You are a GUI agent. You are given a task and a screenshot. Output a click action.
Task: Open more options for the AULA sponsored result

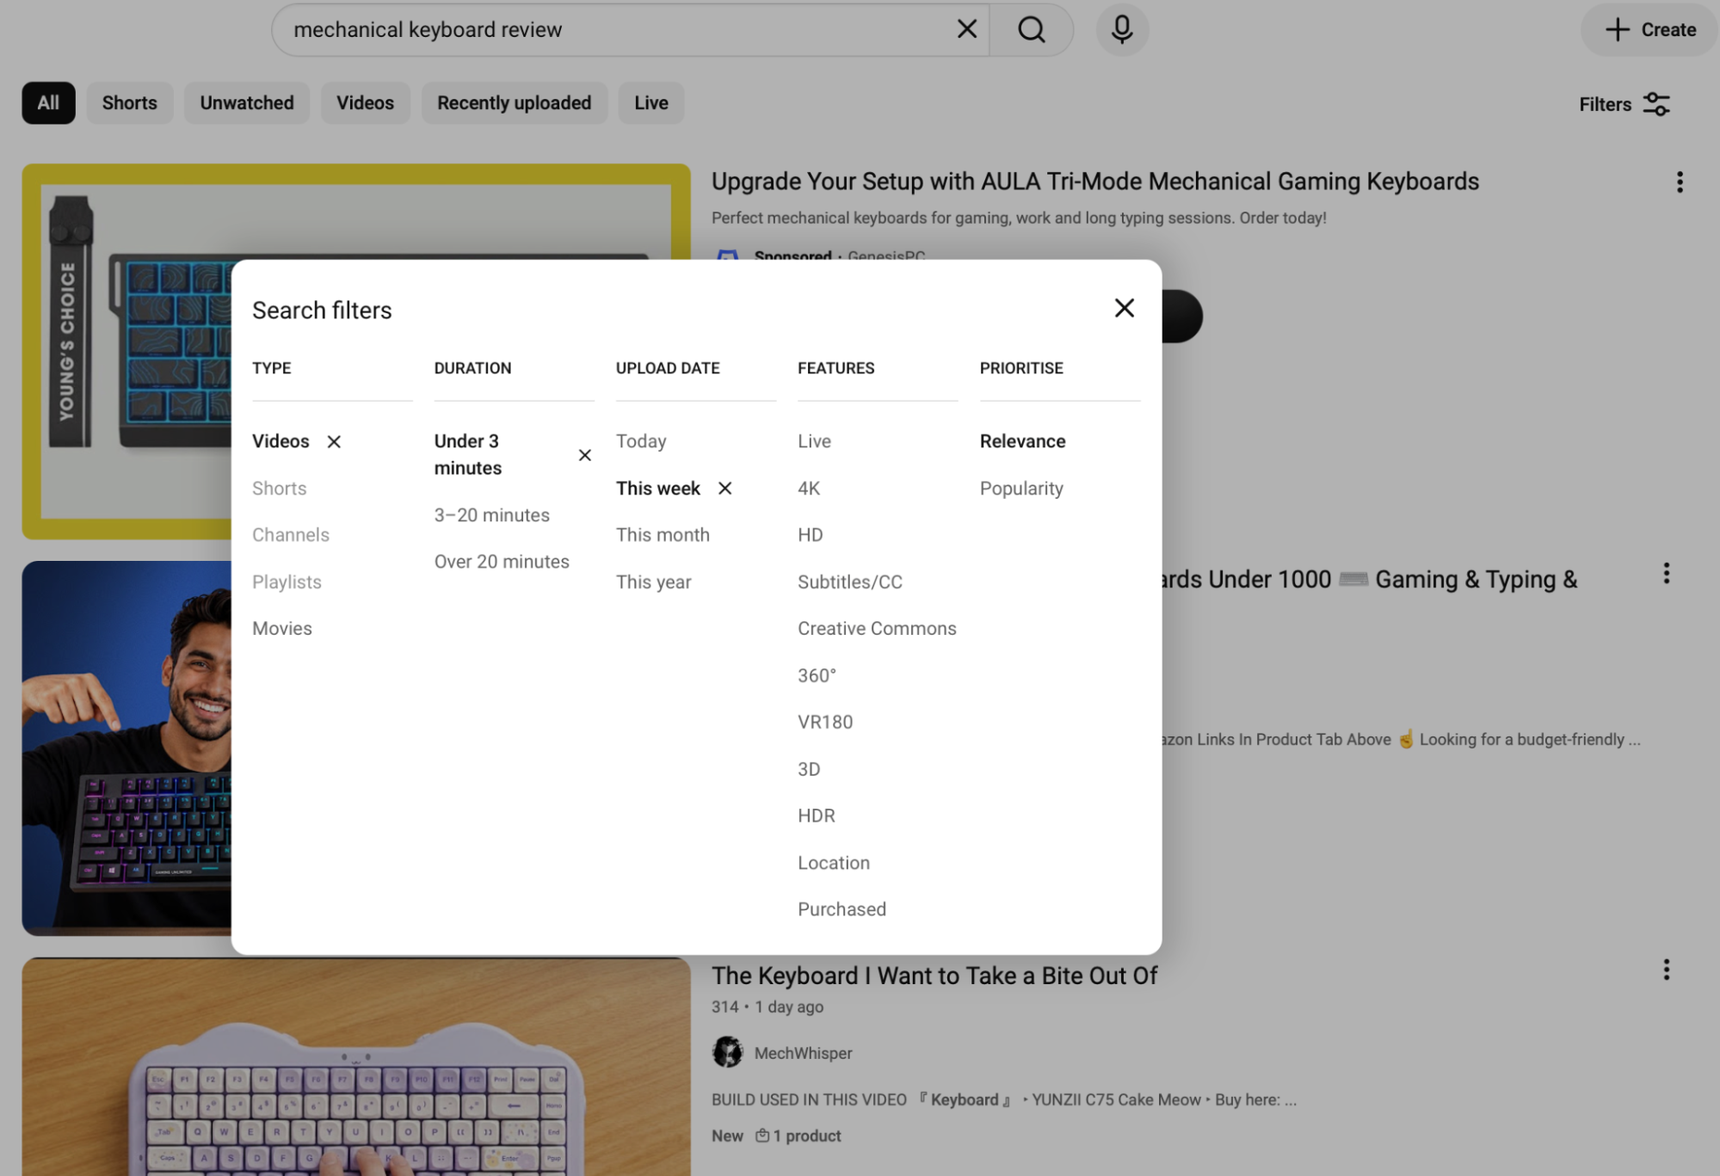point(1679,182)
